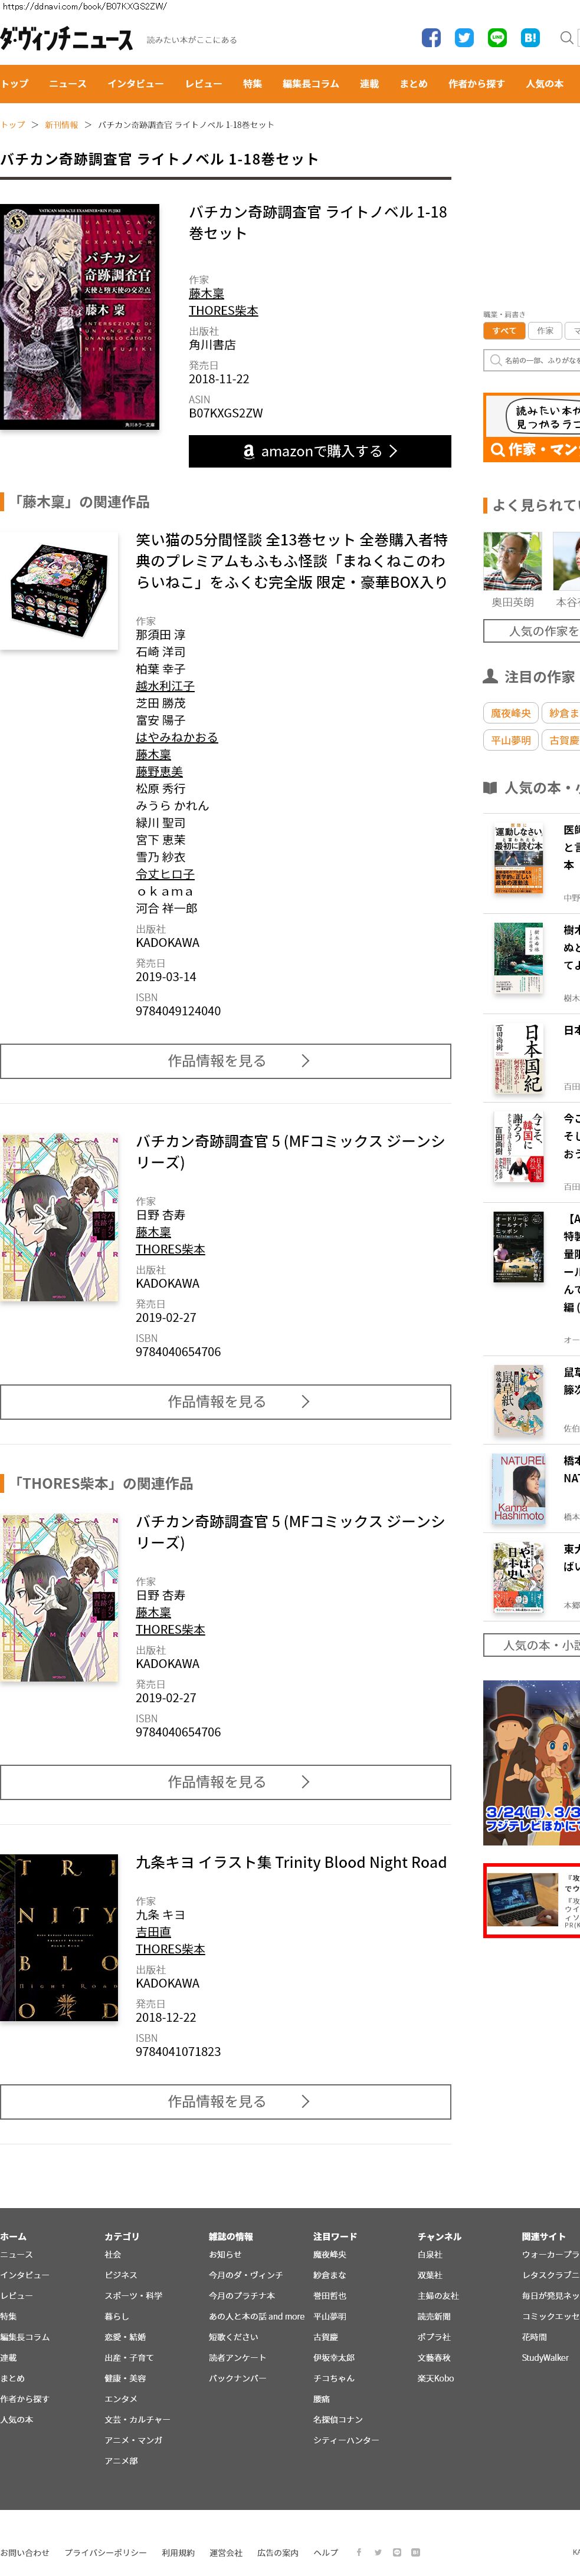
Task: Click the ダ・ヴィンチニュース site logo
Action: coord(66,39)
